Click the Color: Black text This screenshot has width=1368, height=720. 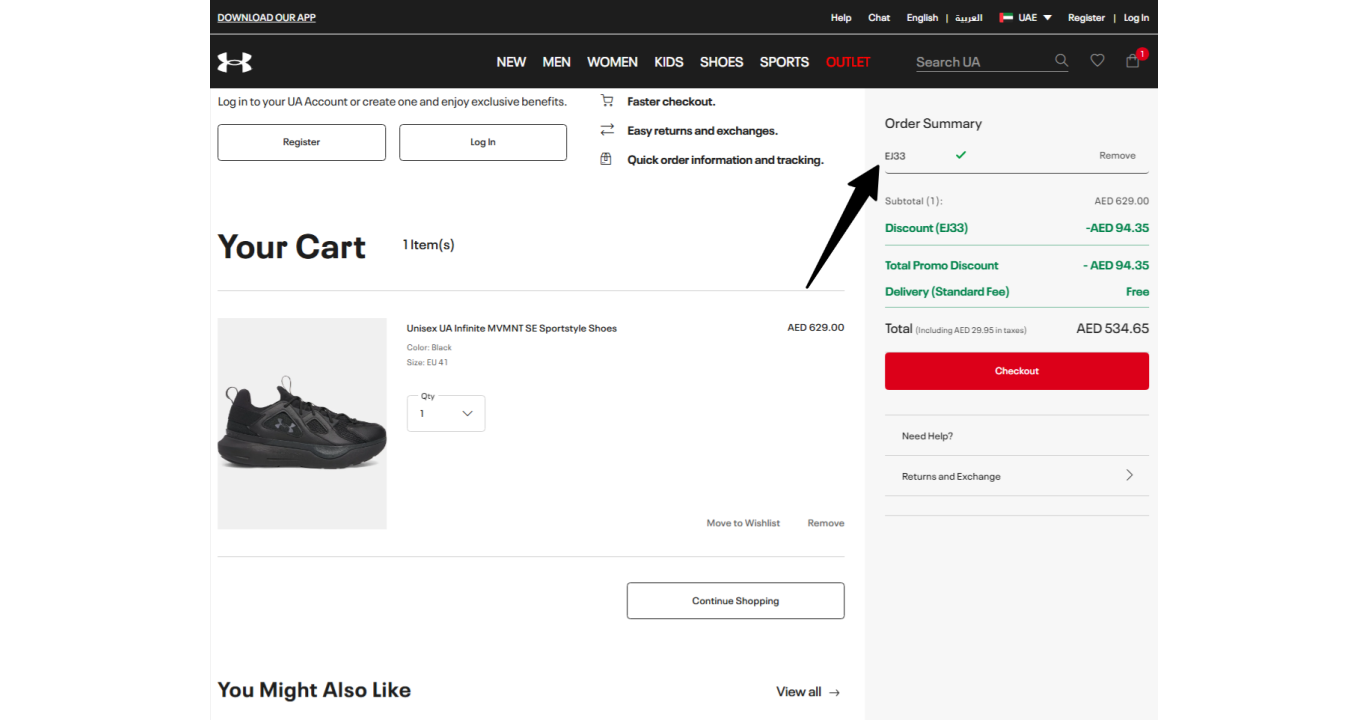429,347
